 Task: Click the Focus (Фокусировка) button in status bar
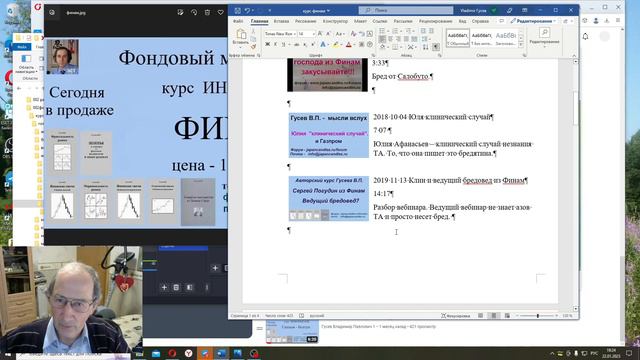[456, 316]
